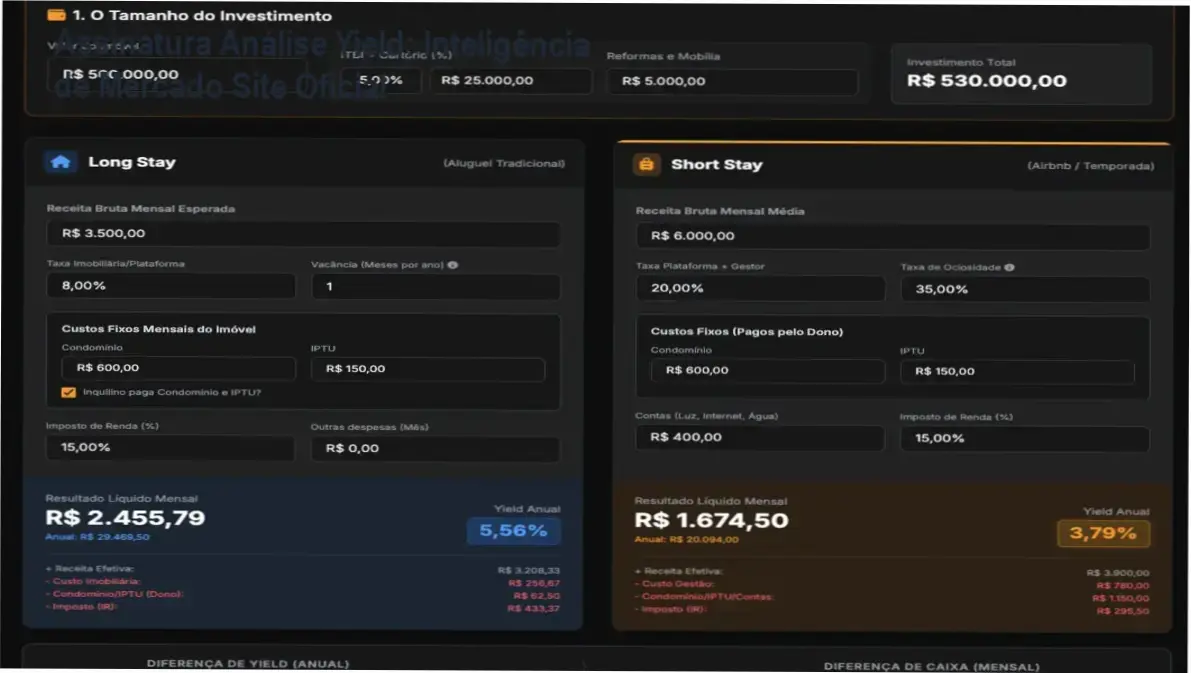This screenshot has height=673, width=1191.
Task: Click Custos Fixos (Pagos pelo Dono) heading
Action: tap(747, 332)
